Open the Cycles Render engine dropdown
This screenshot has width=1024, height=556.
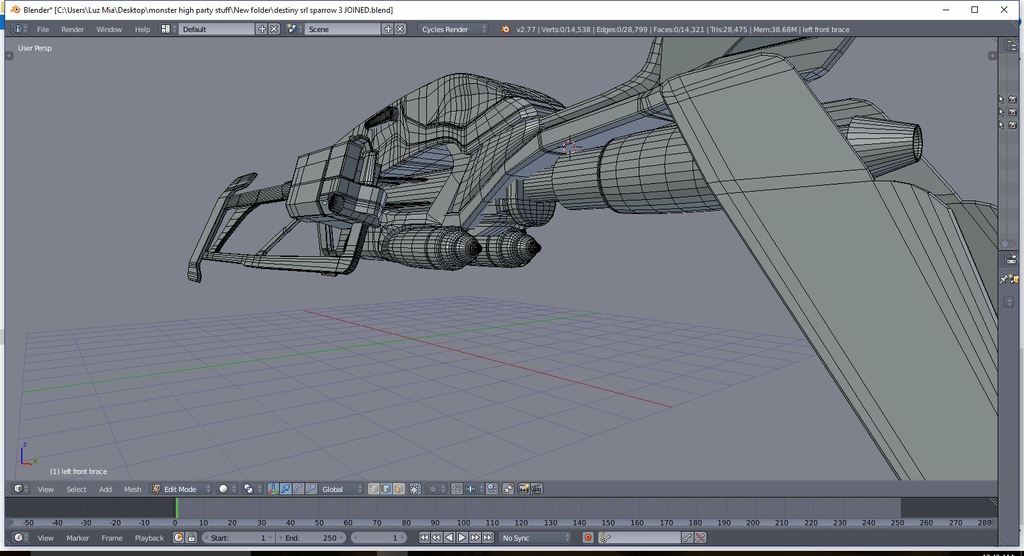click(x=453, y=29)
